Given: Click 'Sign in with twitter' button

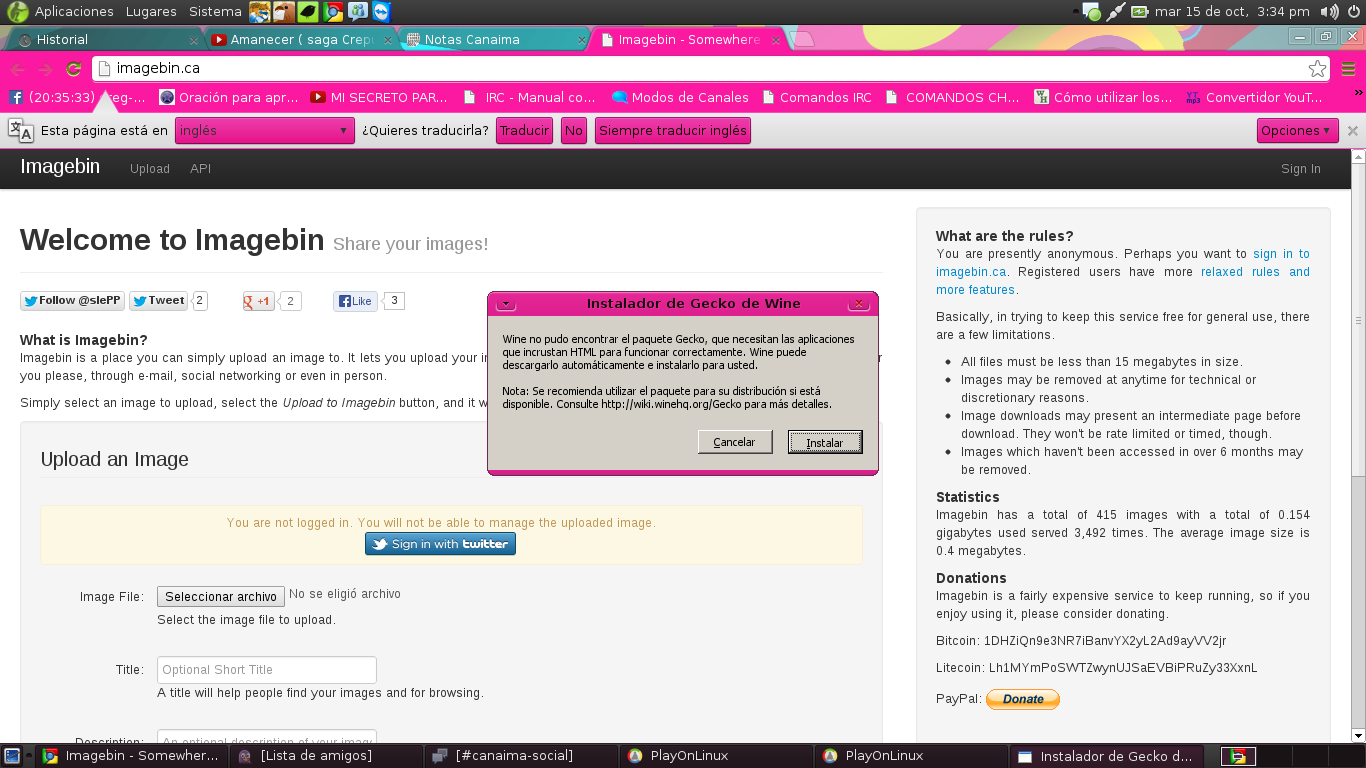Looking at the screenshot, I should [x=440, y=544].
